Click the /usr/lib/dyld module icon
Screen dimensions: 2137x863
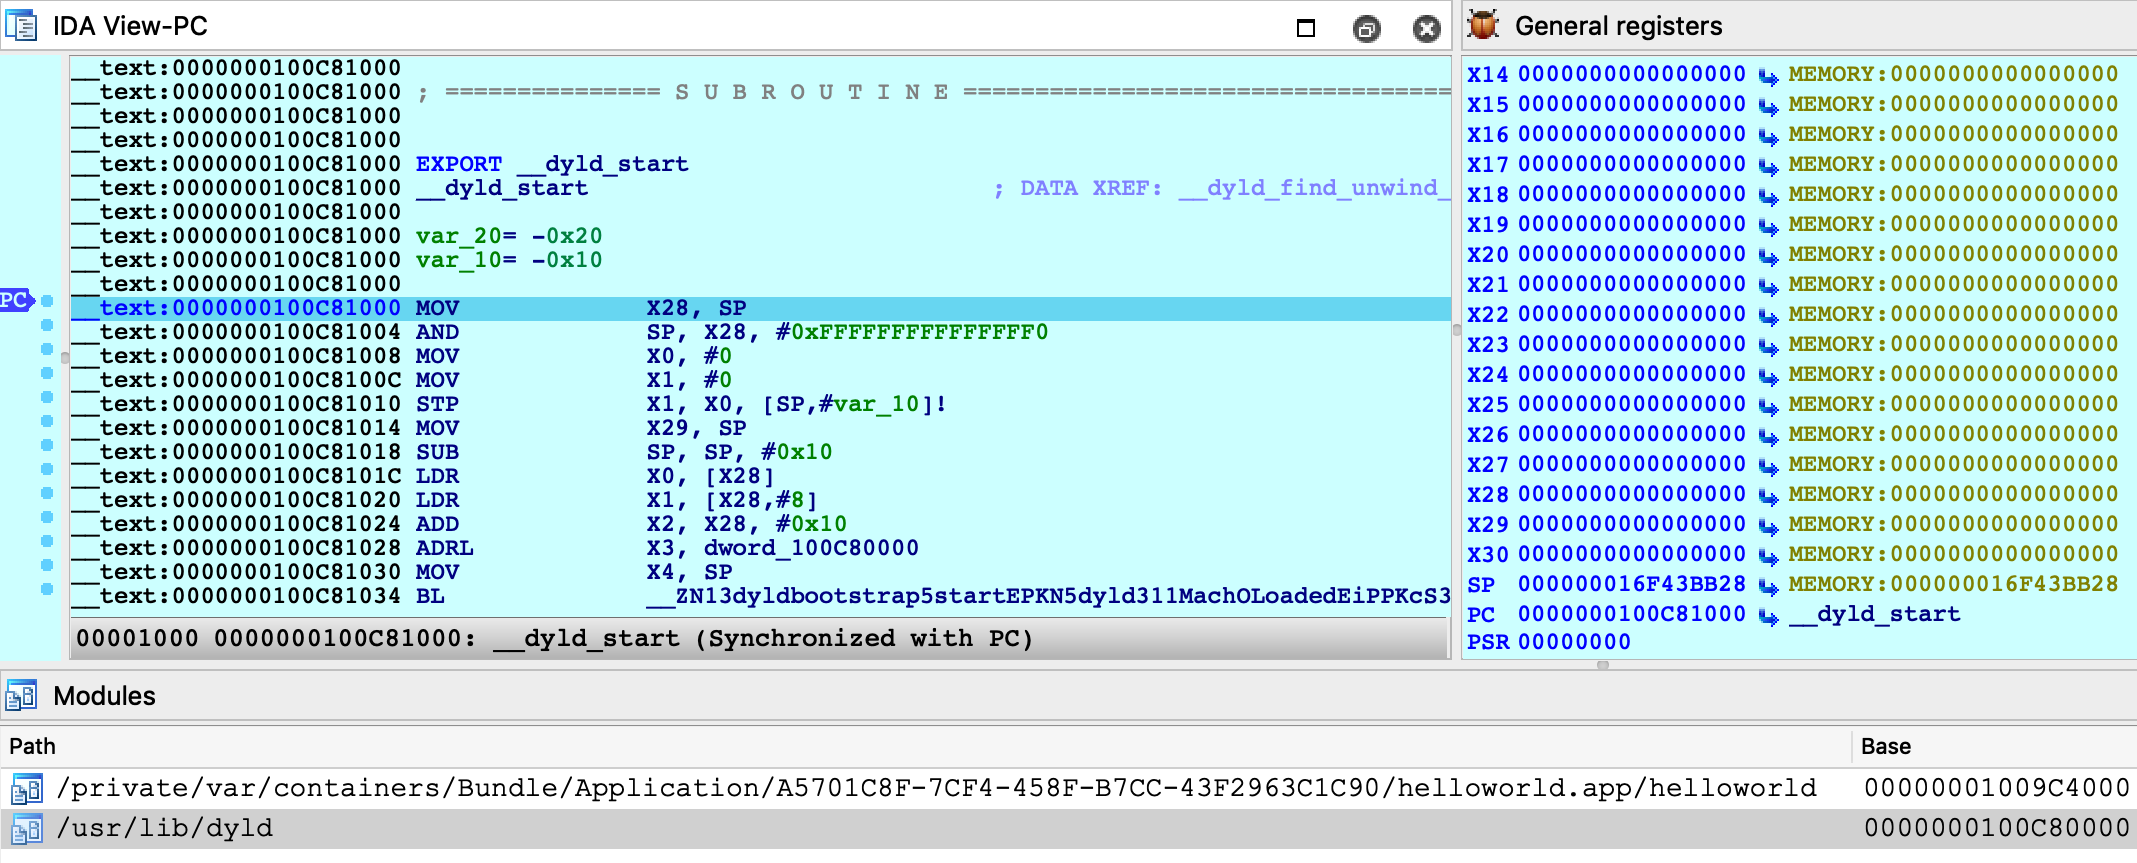pyautogui.click(x=26, y=829)
